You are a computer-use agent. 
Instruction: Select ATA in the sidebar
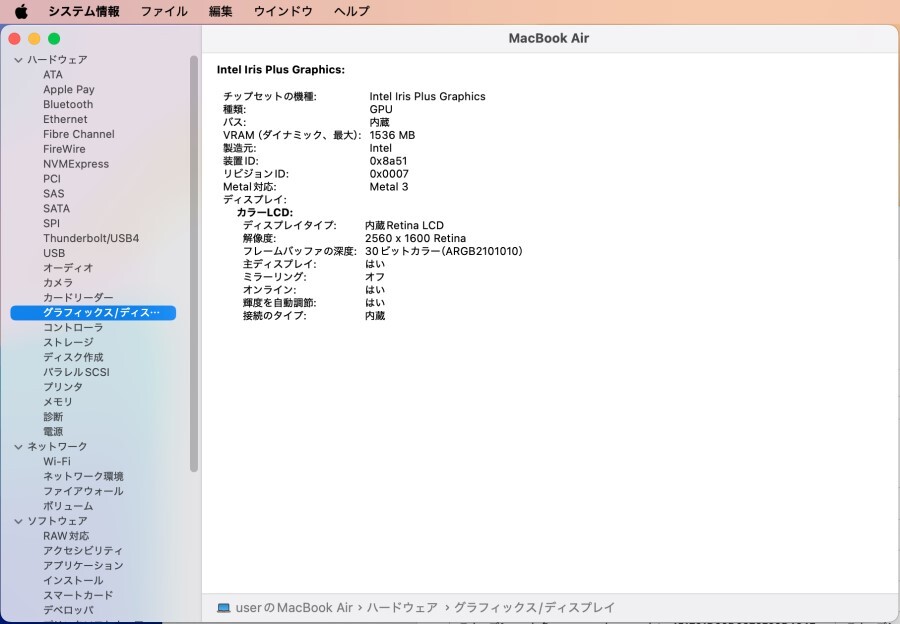pos(53,75)
